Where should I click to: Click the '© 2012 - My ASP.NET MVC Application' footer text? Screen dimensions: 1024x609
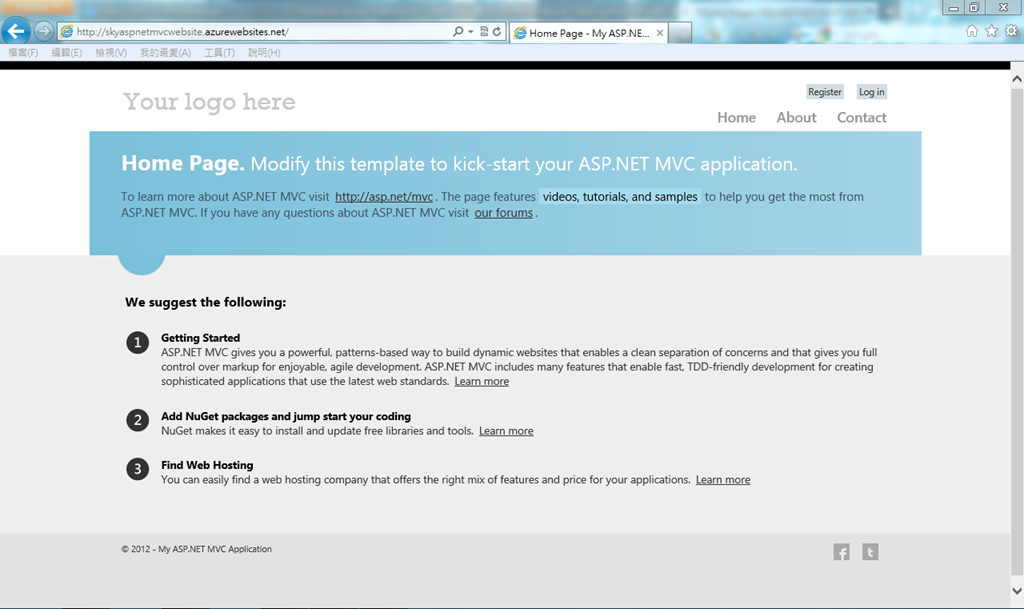(197, 549)
